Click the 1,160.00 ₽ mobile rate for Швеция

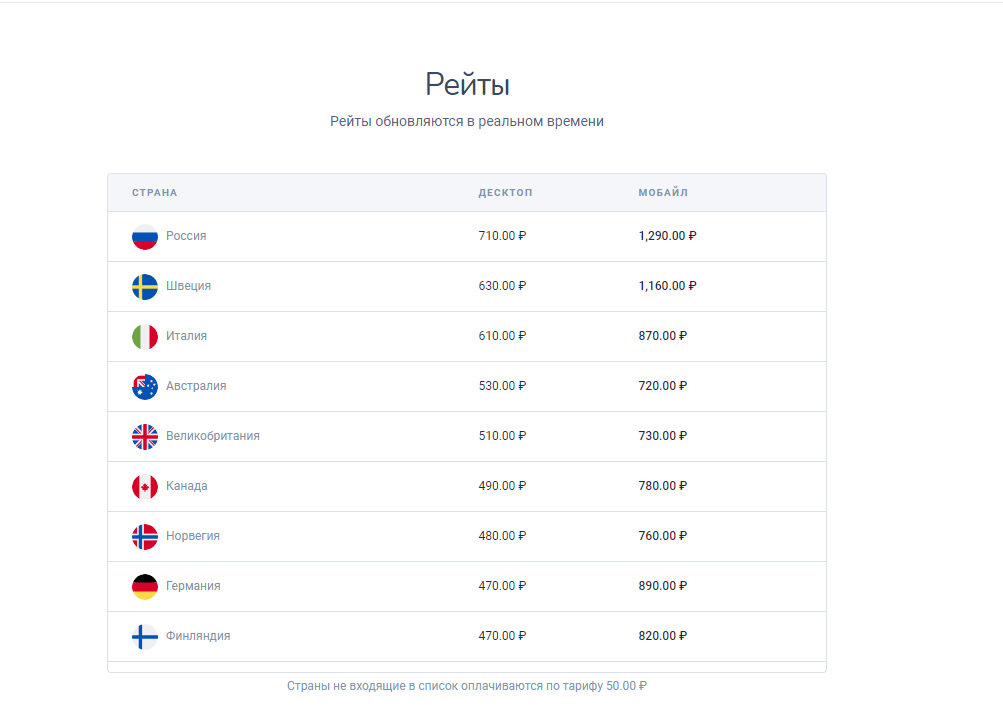pyautogui.click(x=667, y=285)
